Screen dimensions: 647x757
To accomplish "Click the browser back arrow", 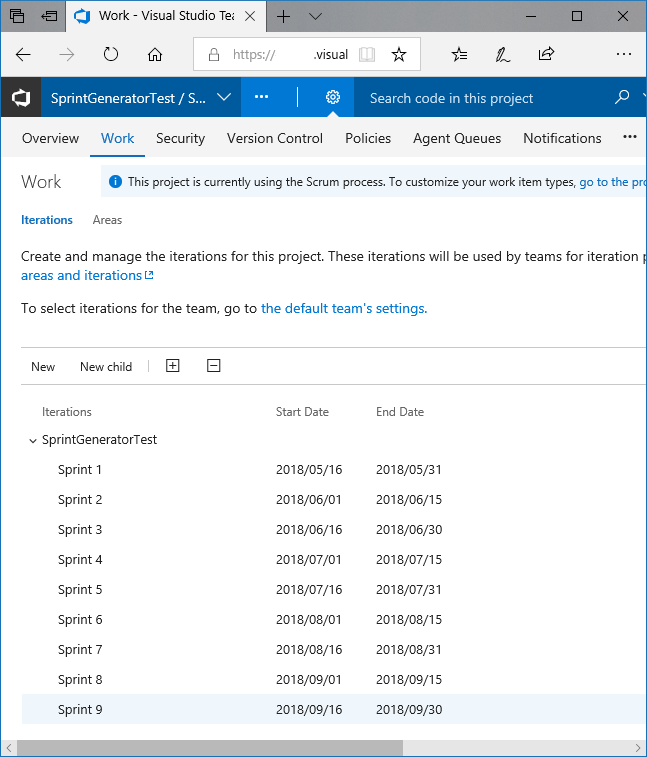I will pyautogui.click(x=23, y=55).
